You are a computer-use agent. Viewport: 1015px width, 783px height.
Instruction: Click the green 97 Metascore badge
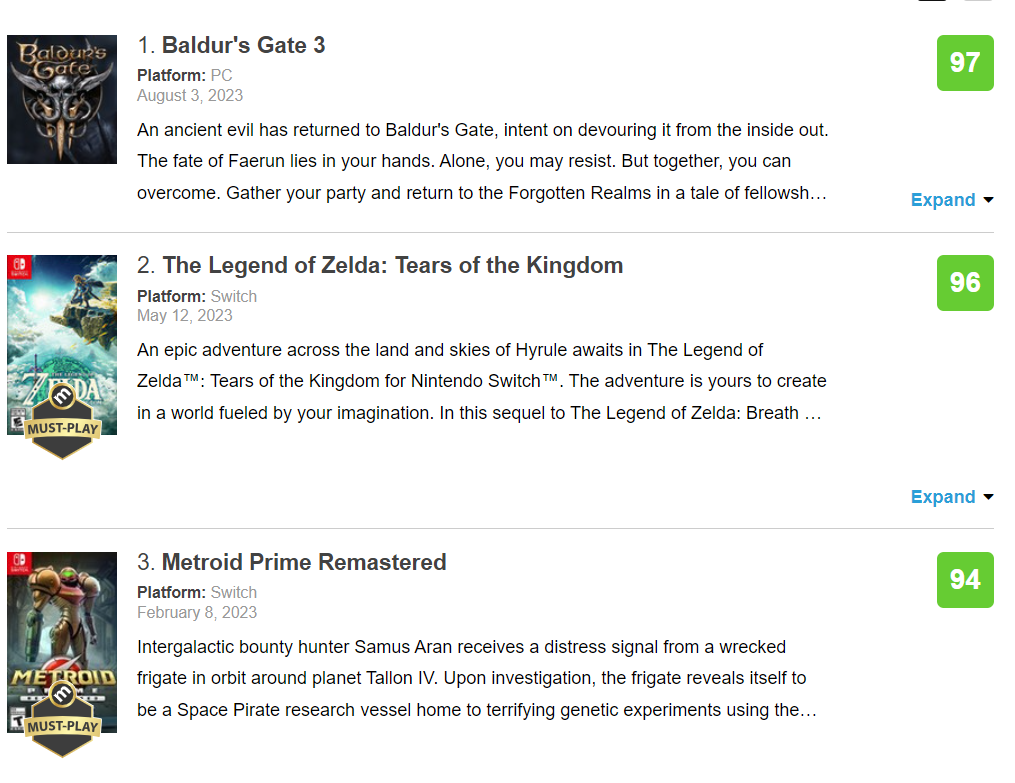(x=965, y=63)
